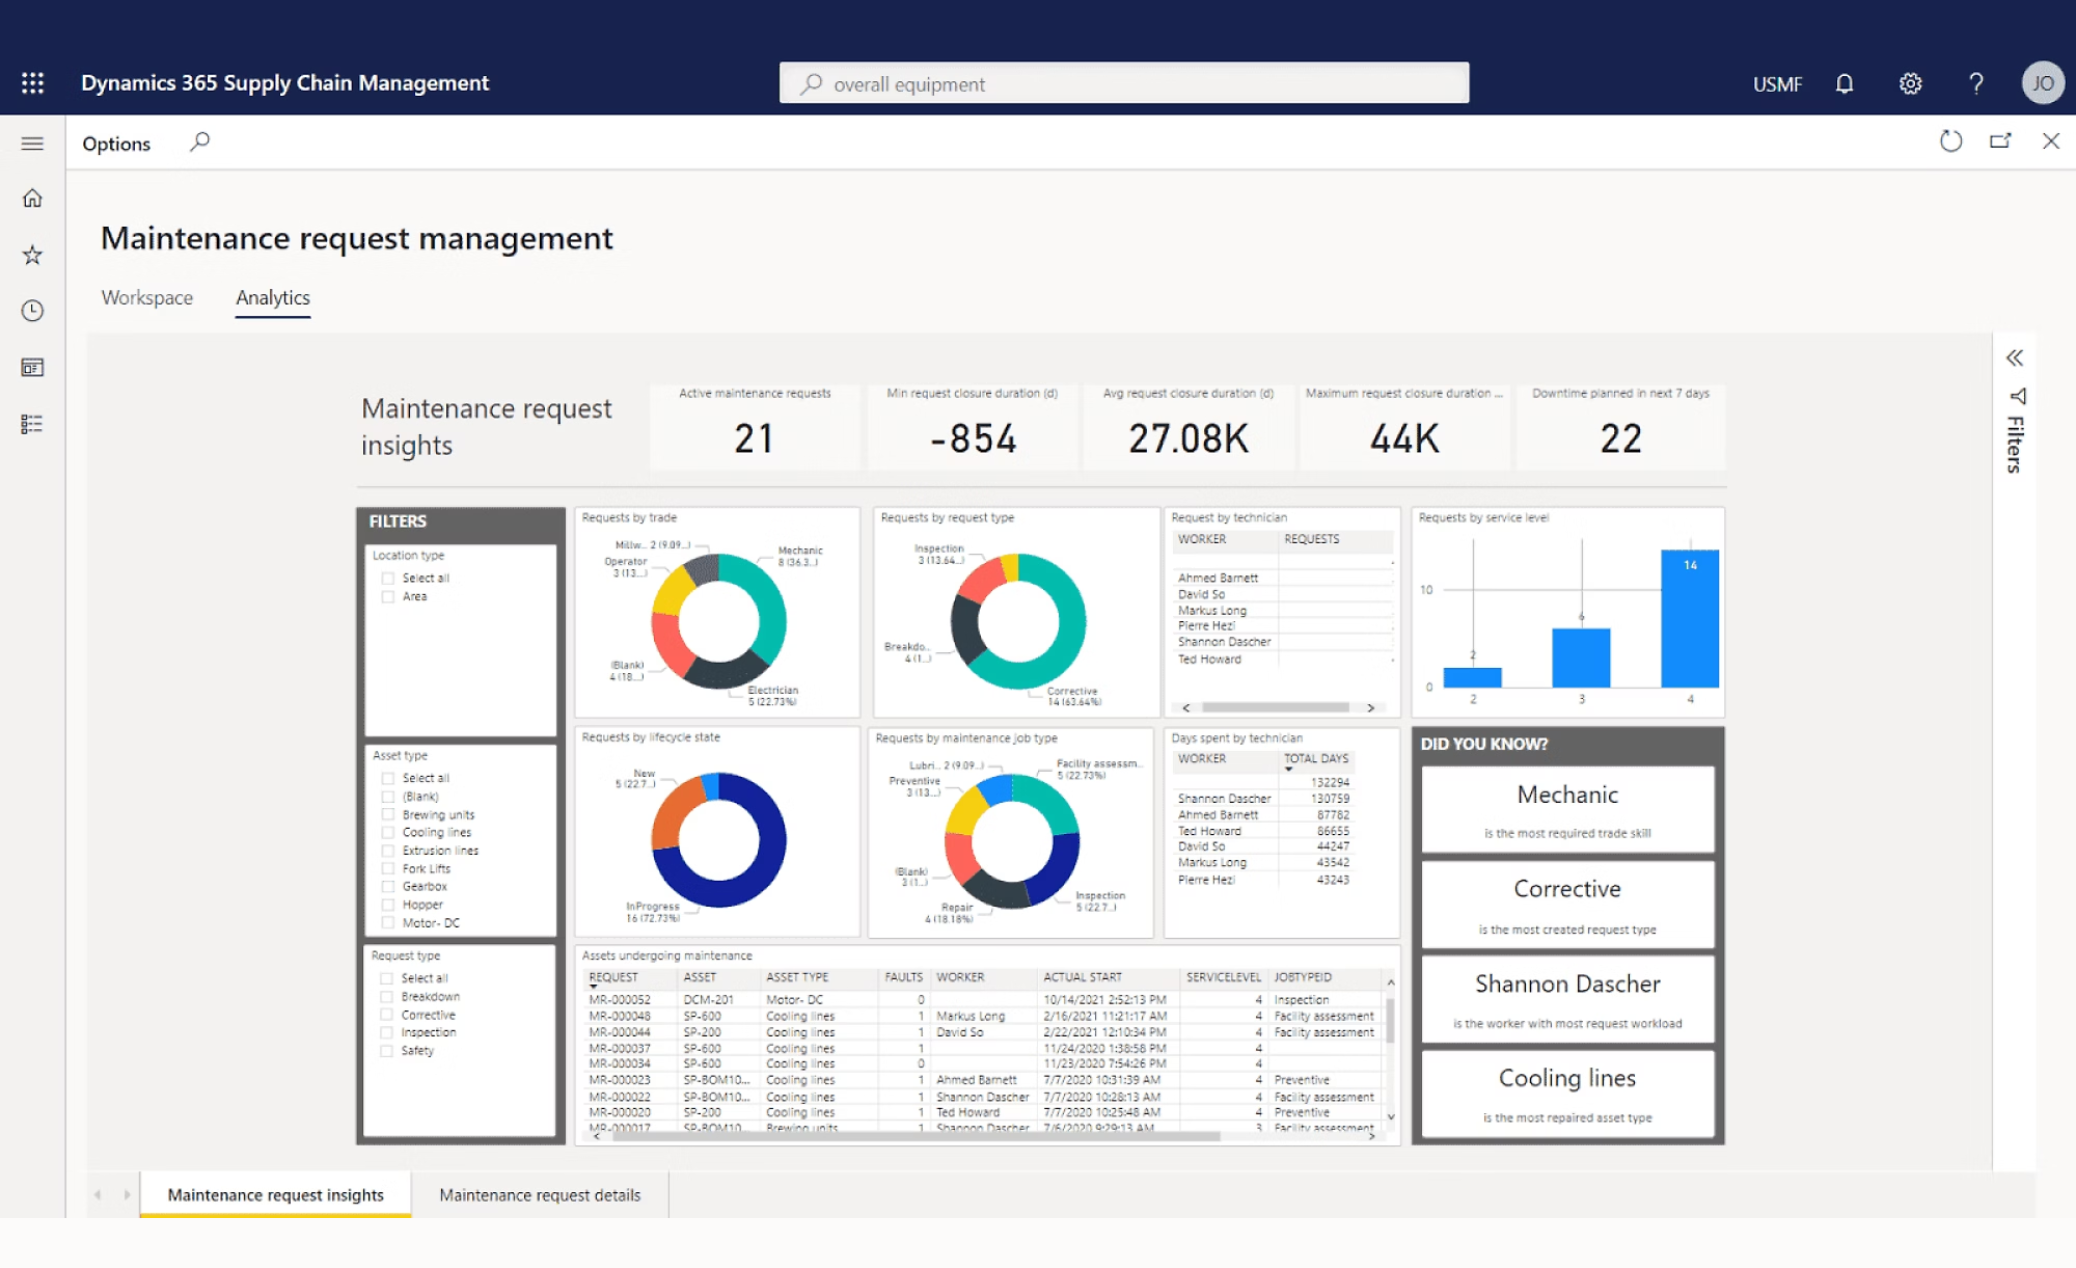Open Favorites star in the sidebar
This screenshot has width=2076, height=1268.
click(32, 255)
